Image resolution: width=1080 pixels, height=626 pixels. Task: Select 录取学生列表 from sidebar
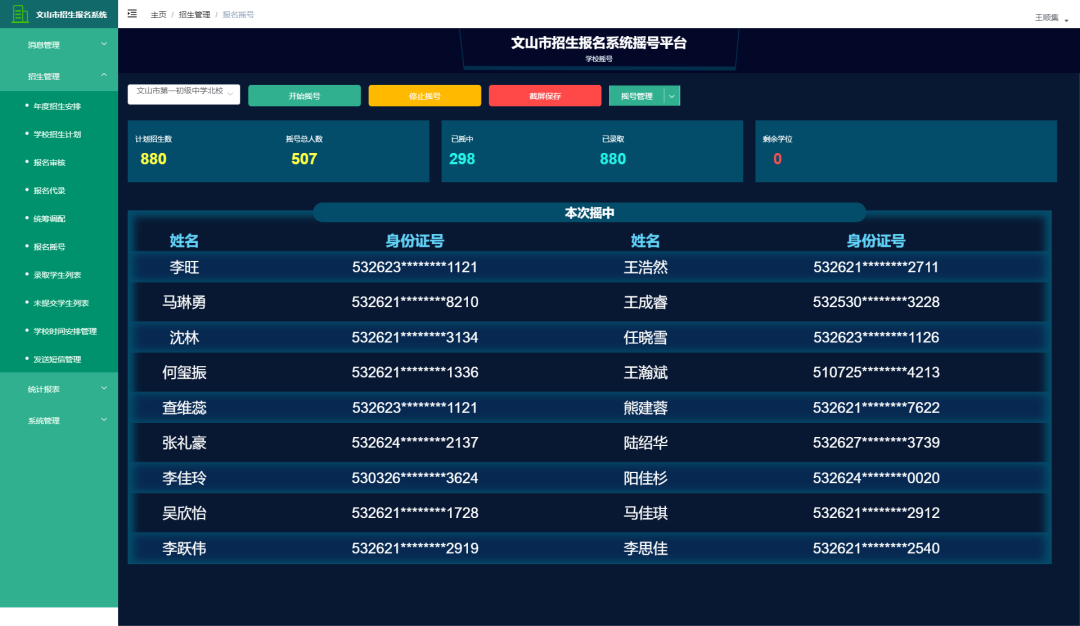pyautogui.click(x=60, y=274)
